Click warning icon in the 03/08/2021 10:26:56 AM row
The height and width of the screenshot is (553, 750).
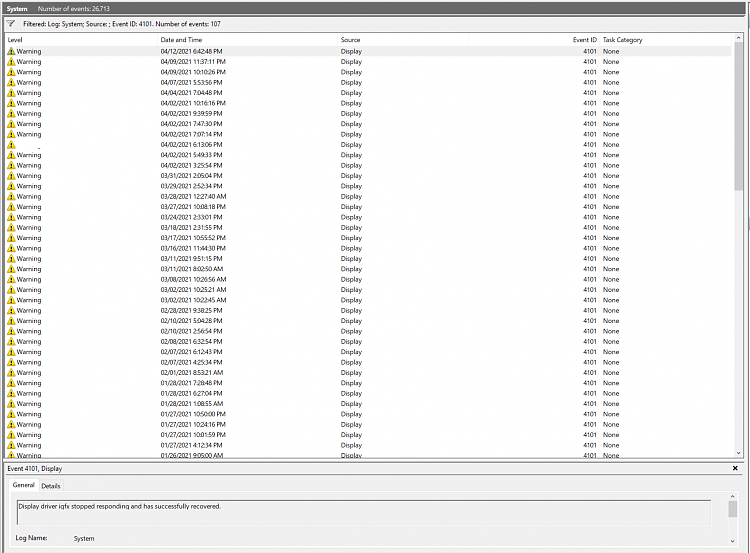point(11,279)
